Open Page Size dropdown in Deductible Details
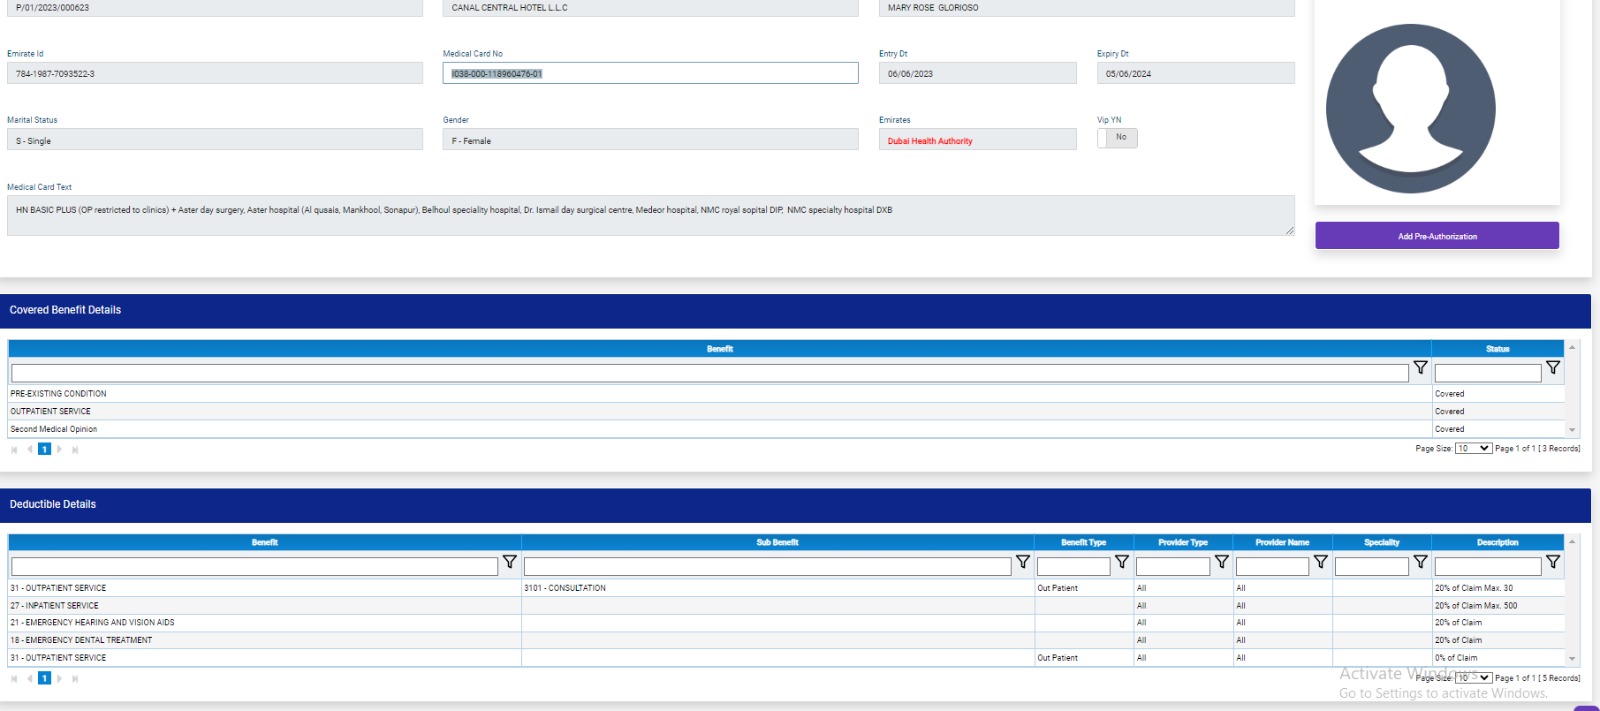Viewport: 1600px width, 711px height. (x=1473, y=678)
